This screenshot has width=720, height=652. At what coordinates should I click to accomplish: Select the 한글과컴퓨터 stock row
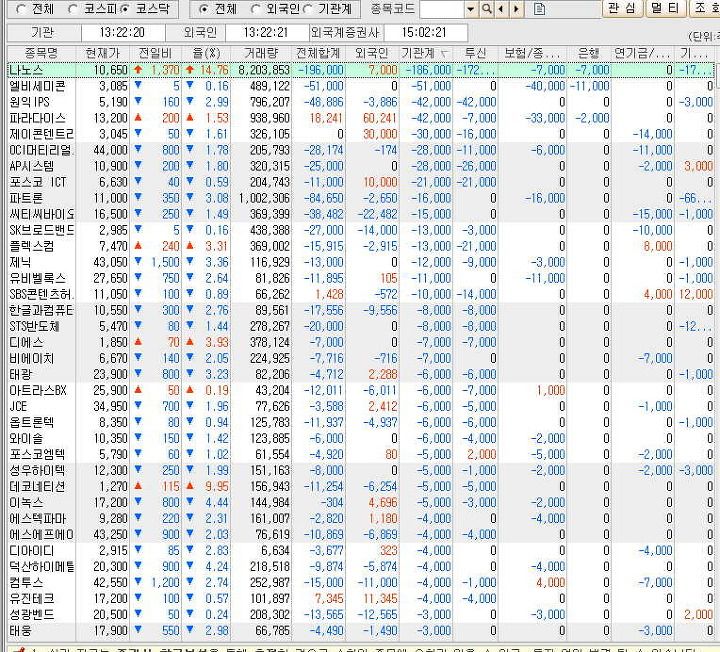361,310
